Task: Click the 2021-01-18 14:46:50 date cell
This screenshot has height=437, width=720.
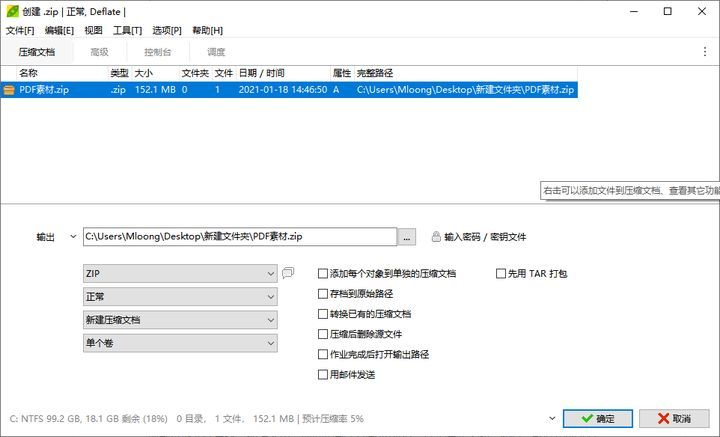Action: point(283,90)
